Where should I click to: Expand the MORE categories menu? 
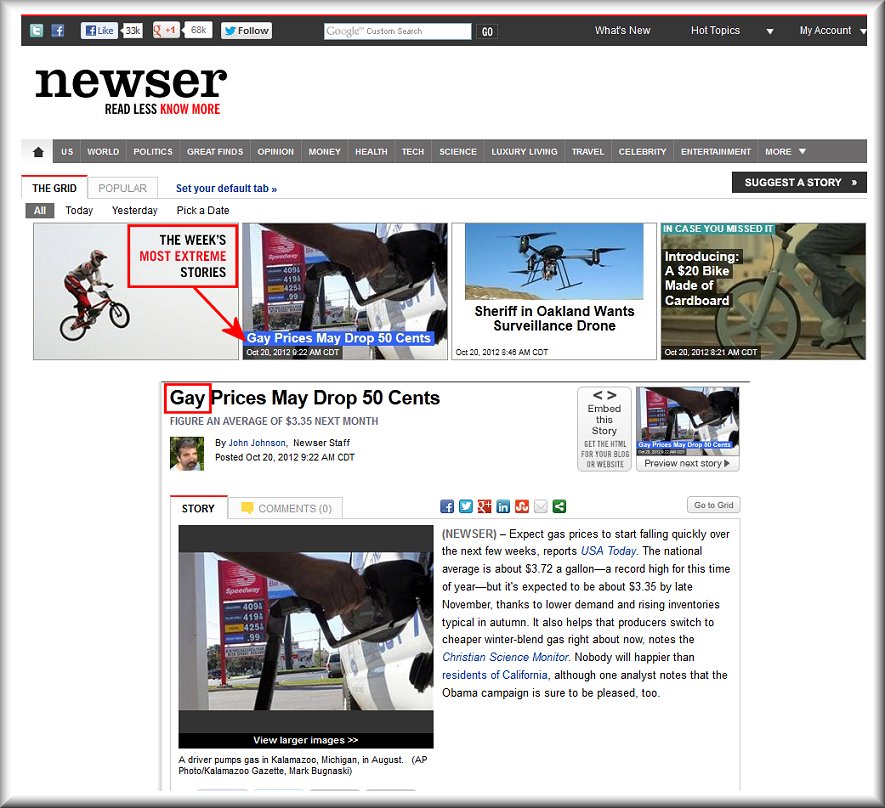click(785, 152)
